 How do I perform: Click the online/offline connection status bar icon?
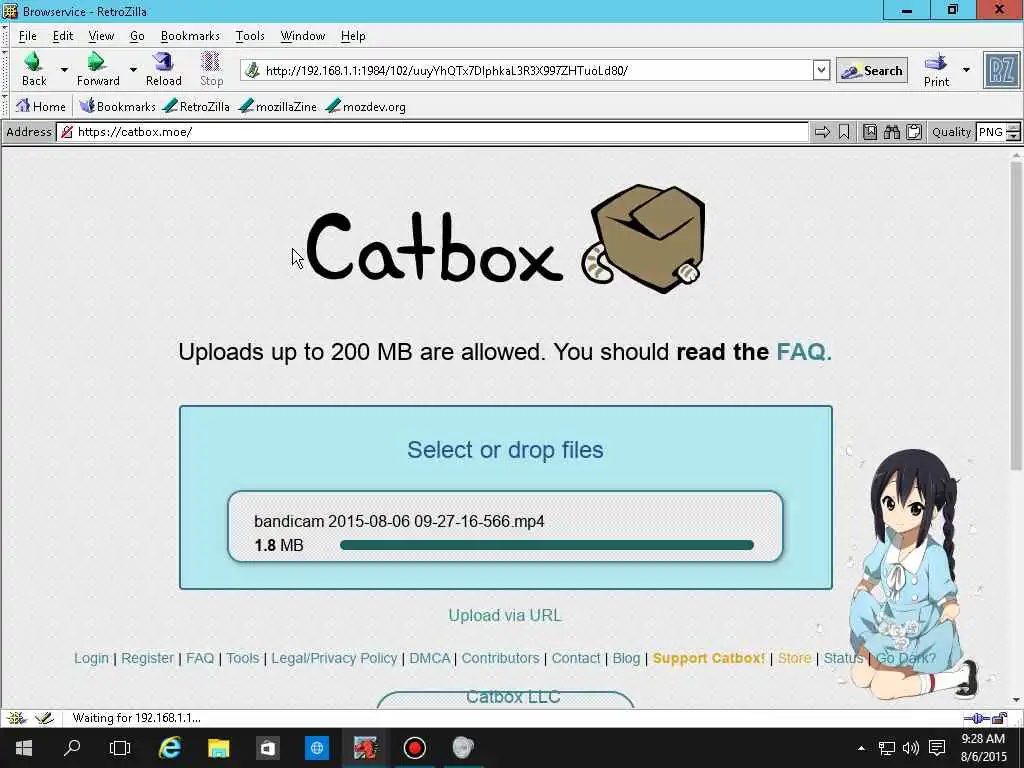[977, 718]
